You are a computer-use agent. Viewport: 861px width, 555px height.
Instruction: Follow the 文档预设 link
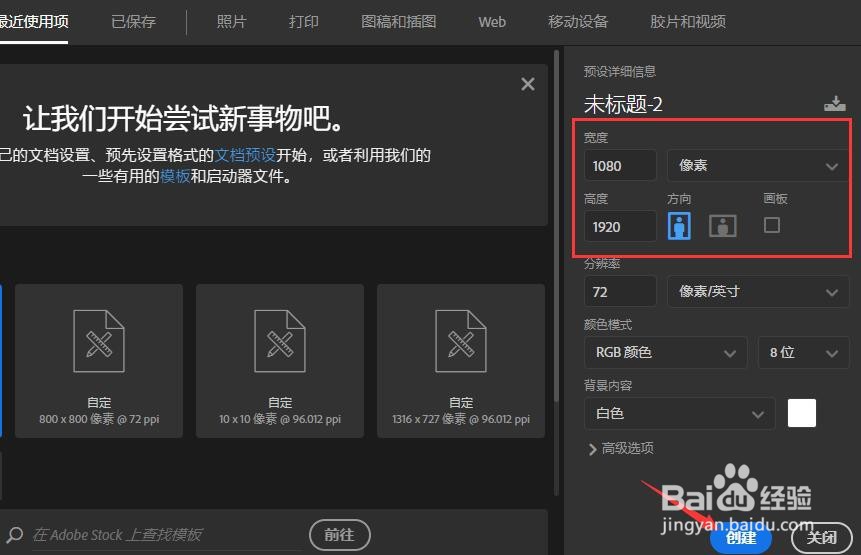[245, 155]
